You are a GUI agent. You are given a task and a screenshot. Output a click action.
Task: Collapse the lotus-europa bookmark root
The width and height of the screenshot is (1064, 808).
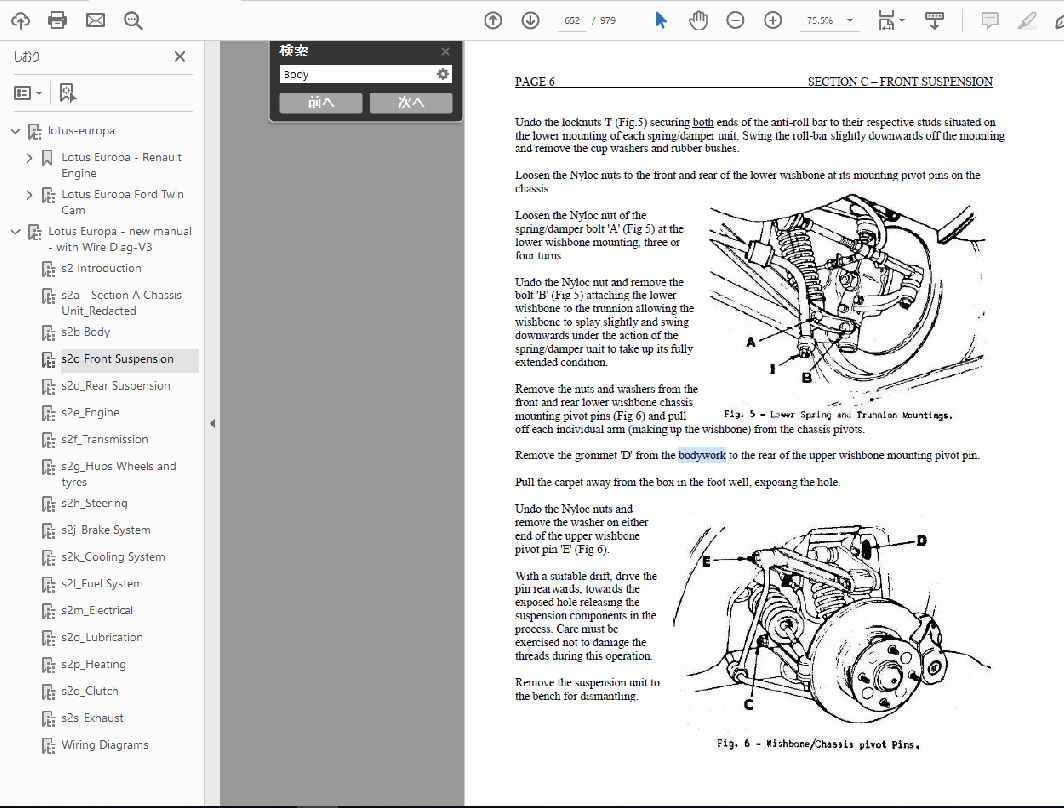(16, 131)
